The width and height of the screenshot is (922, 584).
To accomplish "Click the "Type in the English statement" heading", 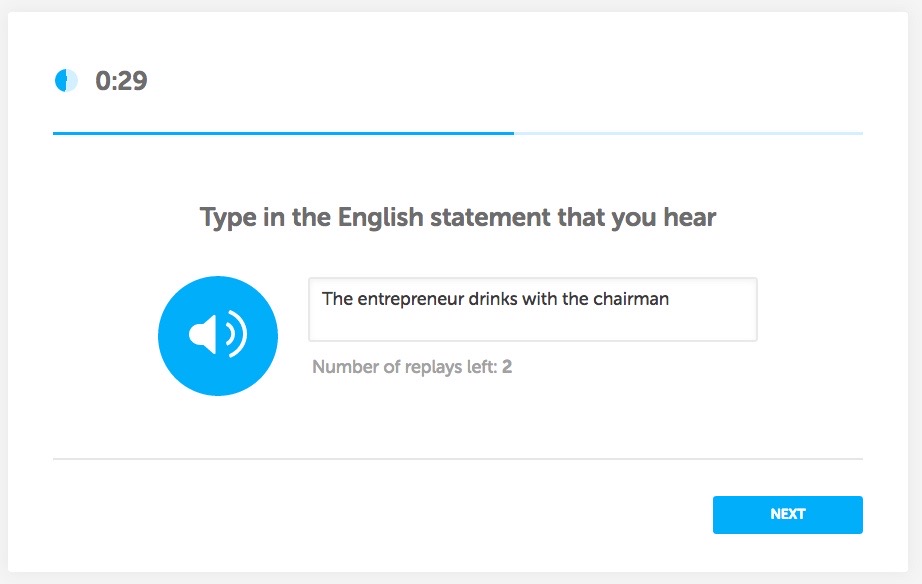I will pyautogui.click(x=458, y=217).
